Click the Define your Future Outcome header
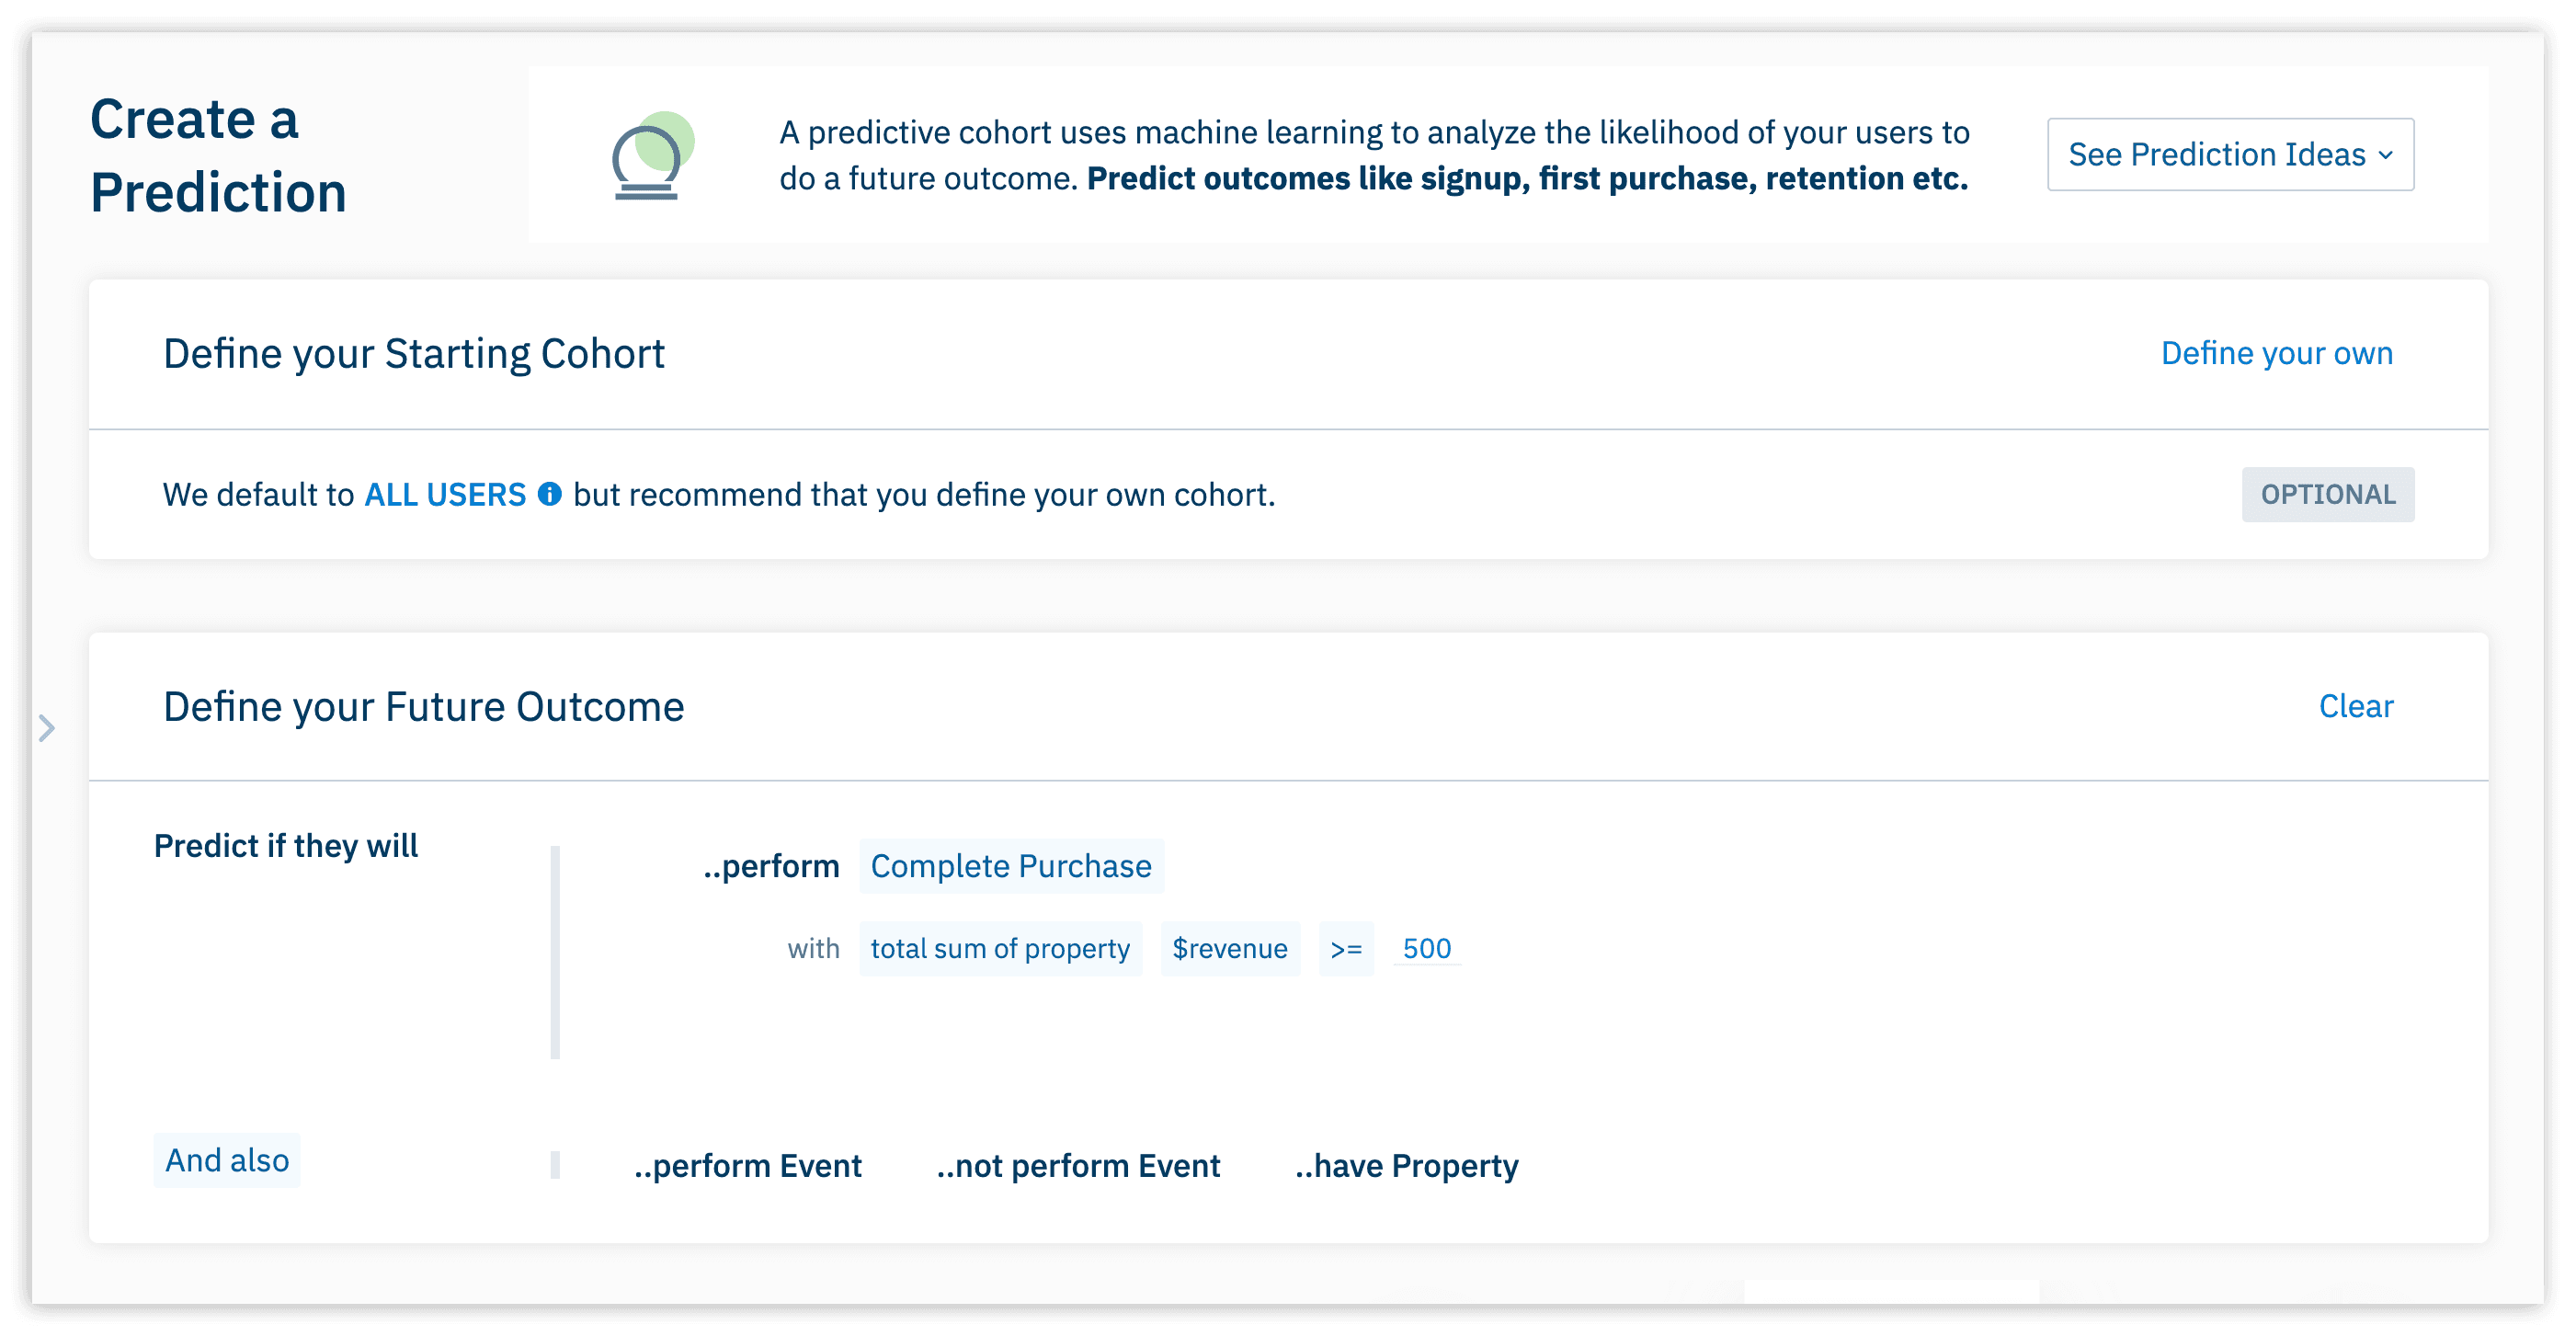Viewport: 2576px width, 1336px height. (x=424, y=707)
